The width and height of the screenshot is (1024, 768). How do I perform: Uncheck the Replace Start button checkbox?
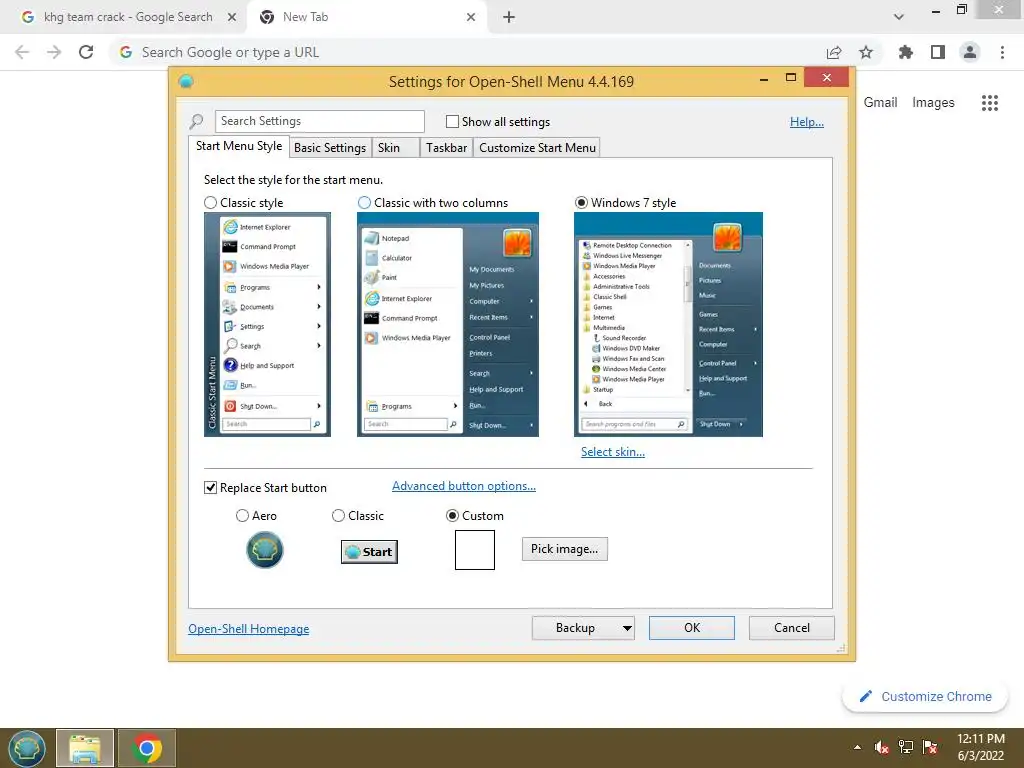(210, 488)
